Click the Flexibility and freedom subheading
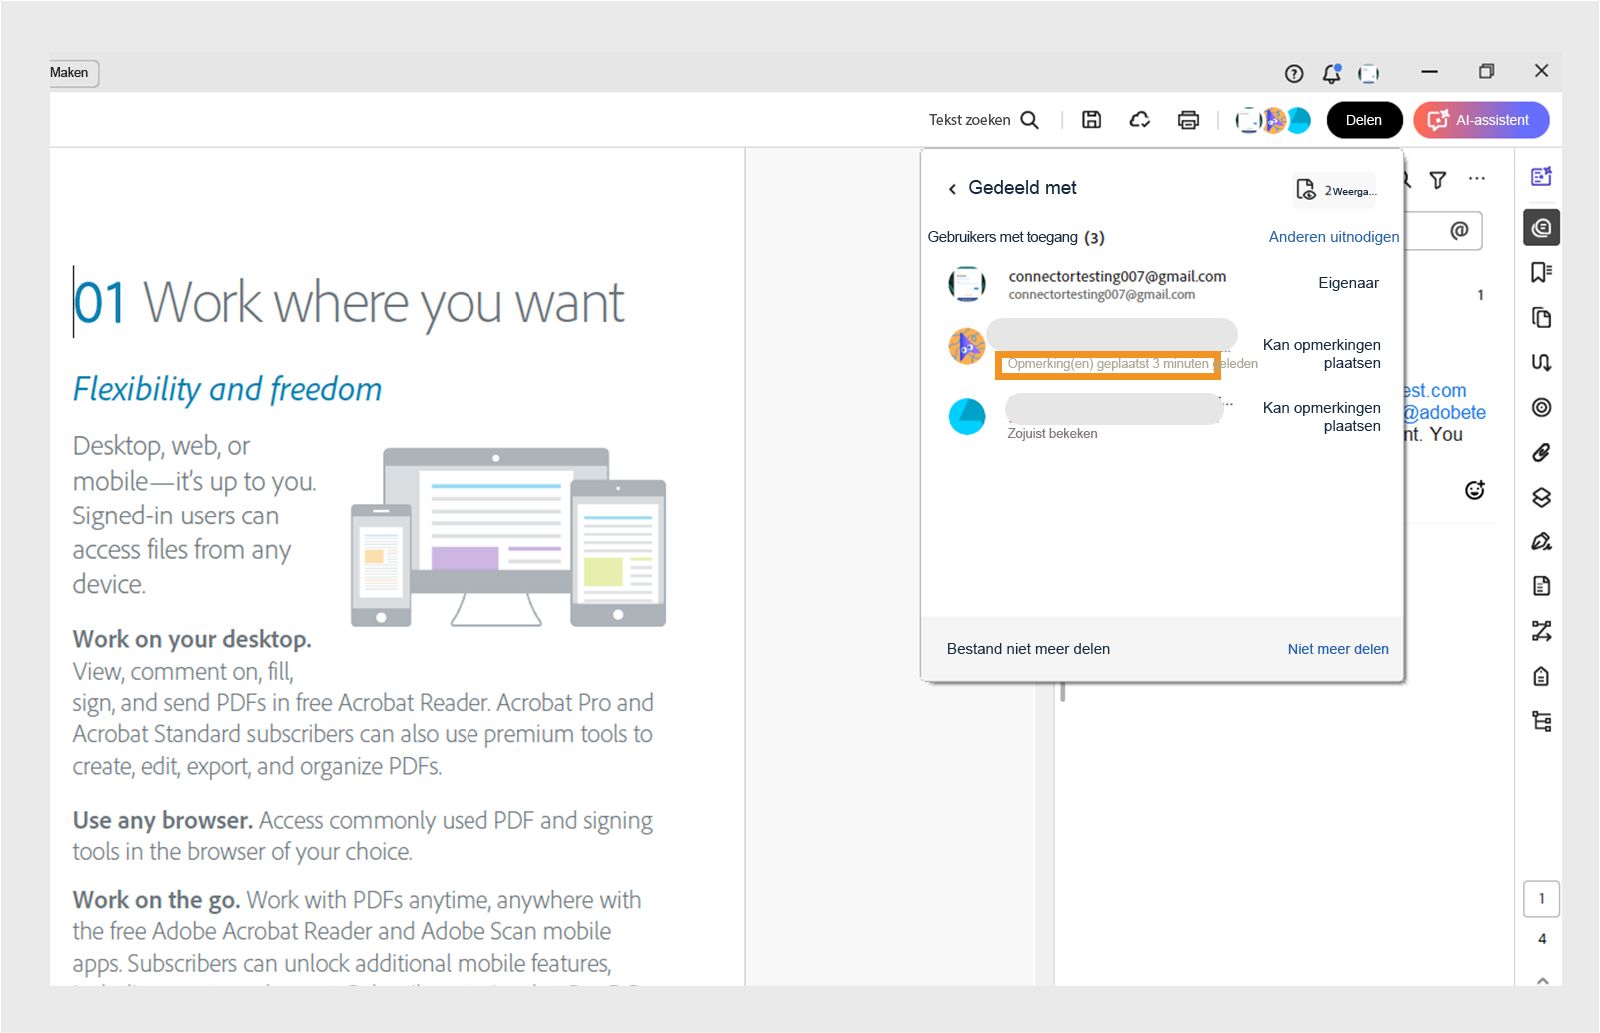The height and width of the screenshot is (1033, 1600). pos(228,388)
